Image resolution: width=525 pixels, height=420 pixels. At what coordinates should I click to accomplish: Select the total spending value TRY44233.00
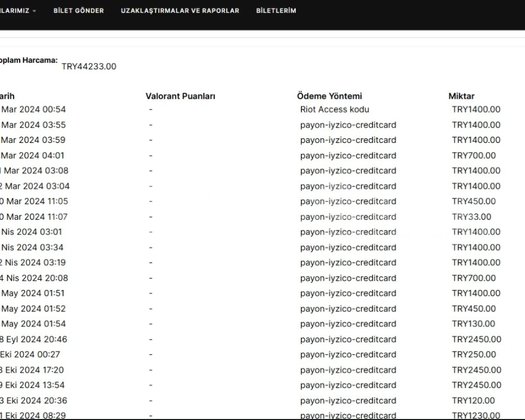click(x=89, y=66)
